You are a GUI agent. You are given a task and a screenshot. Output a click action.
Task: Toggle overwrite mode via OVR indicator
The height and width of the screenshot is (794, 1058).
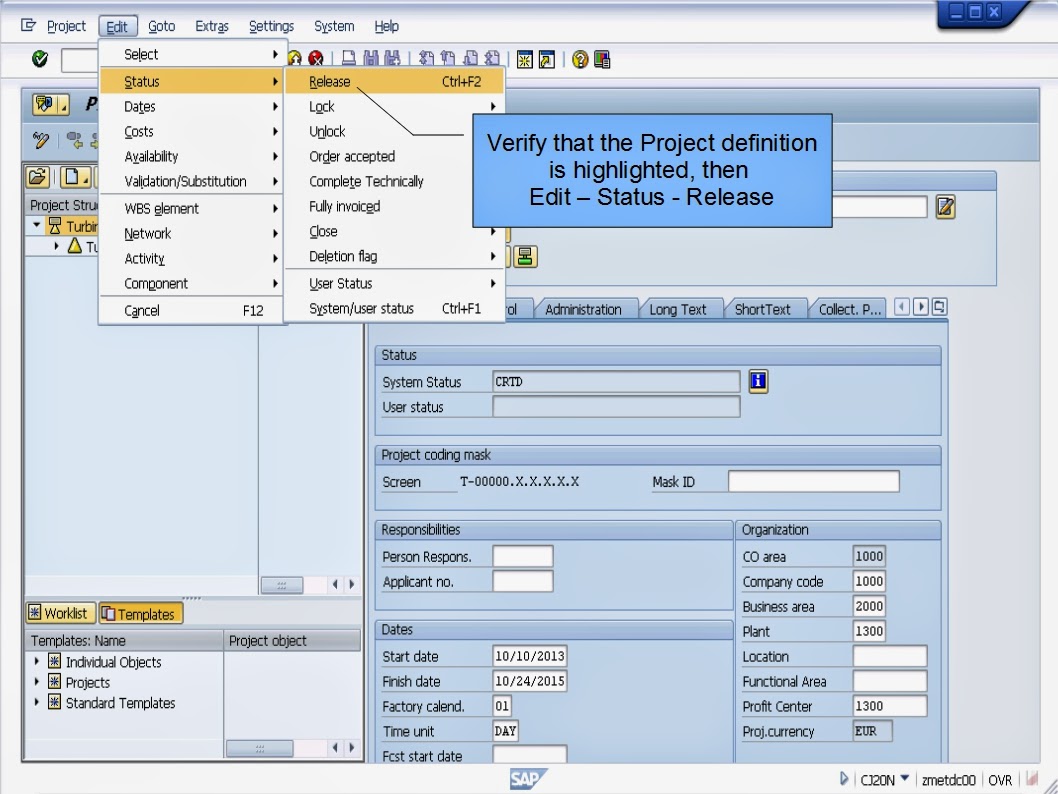1000,779
